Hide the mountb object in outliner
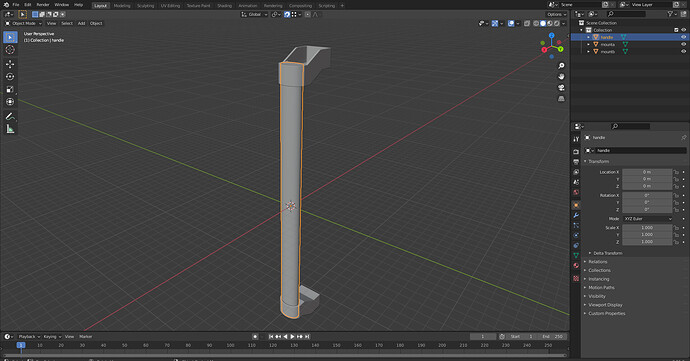 pos(683,52)
